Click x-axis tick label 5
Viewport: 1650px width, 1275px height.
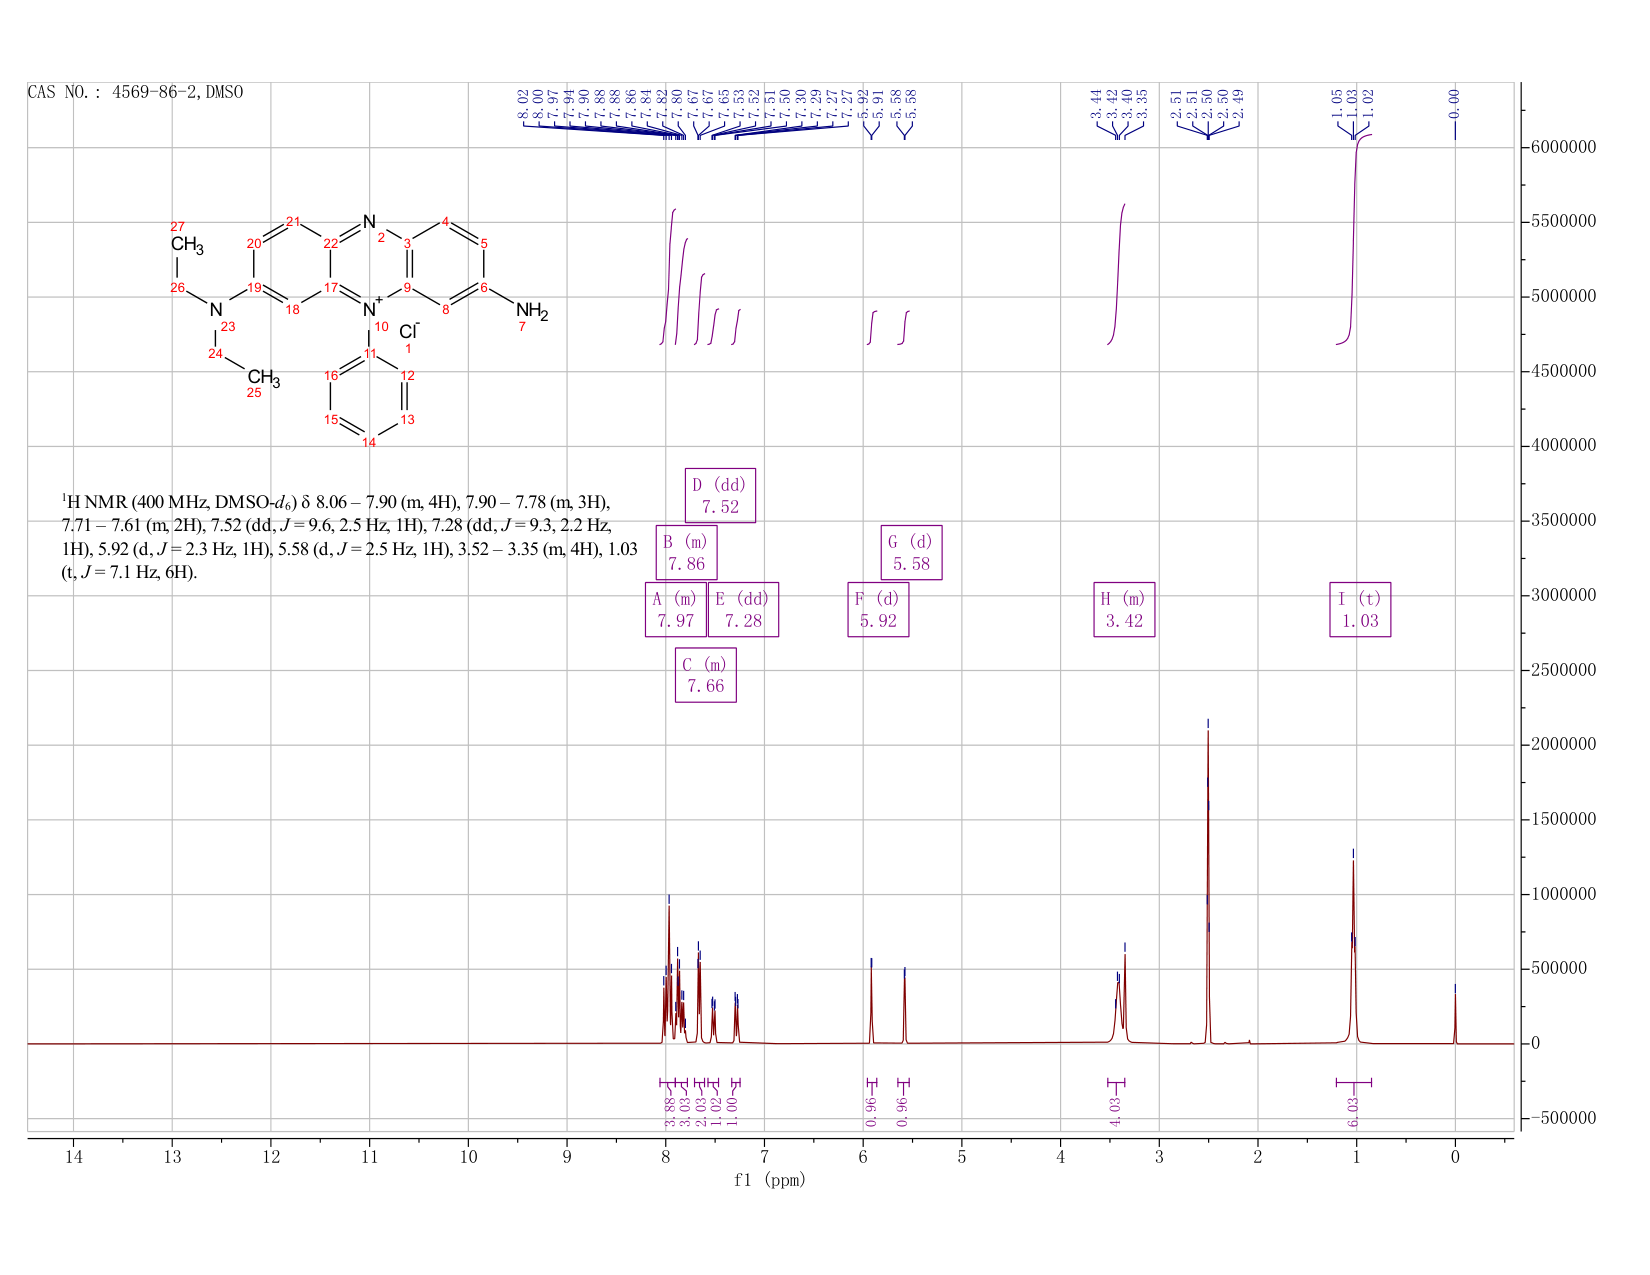tap(962, 1158)
